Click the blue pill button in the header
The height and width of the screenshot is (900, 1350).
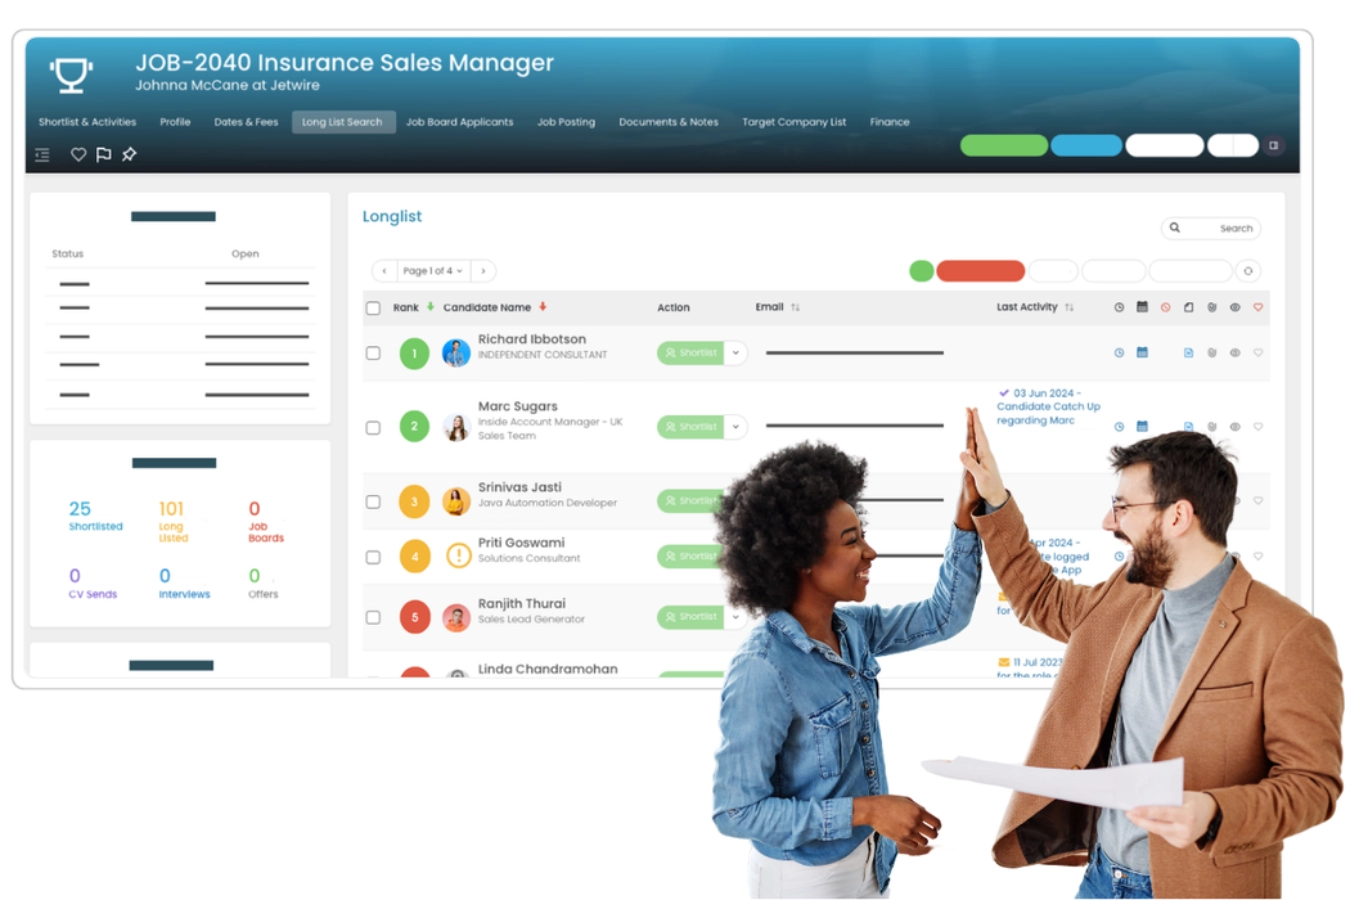pyautogui.click(x=1086, y=145)
